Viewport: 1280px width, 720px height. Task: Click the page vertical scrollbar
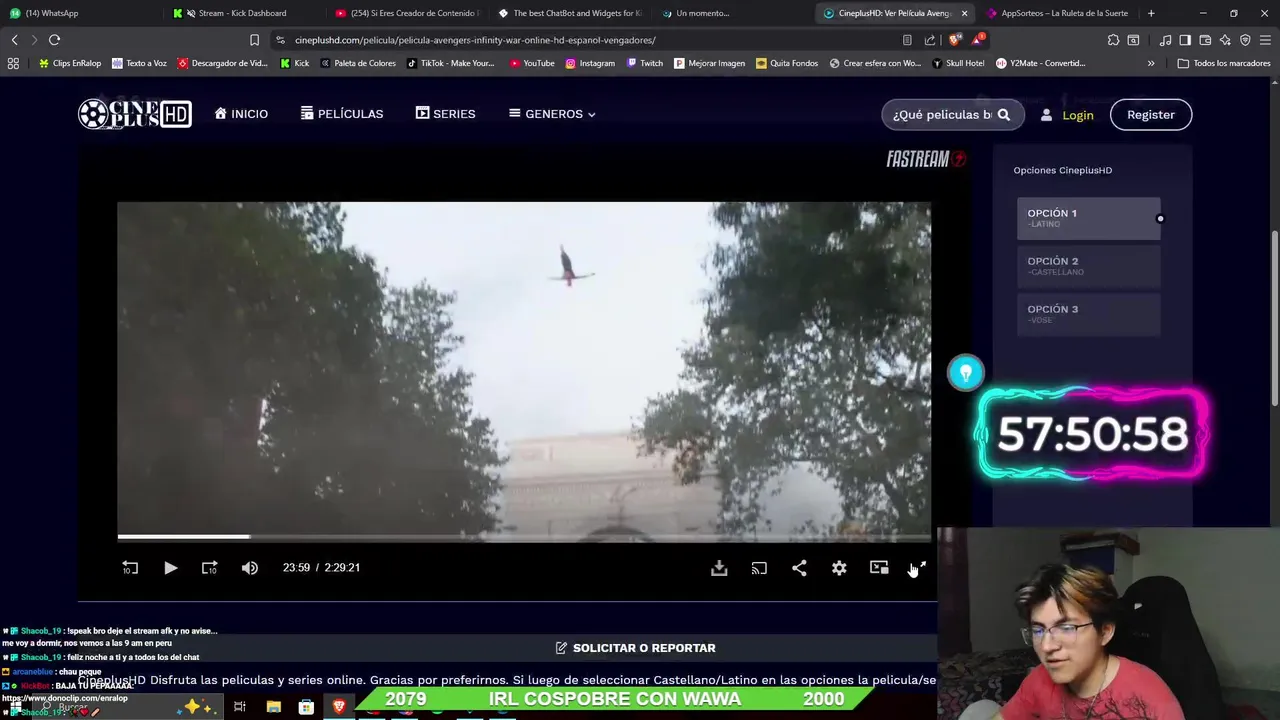click(1274, 320)
